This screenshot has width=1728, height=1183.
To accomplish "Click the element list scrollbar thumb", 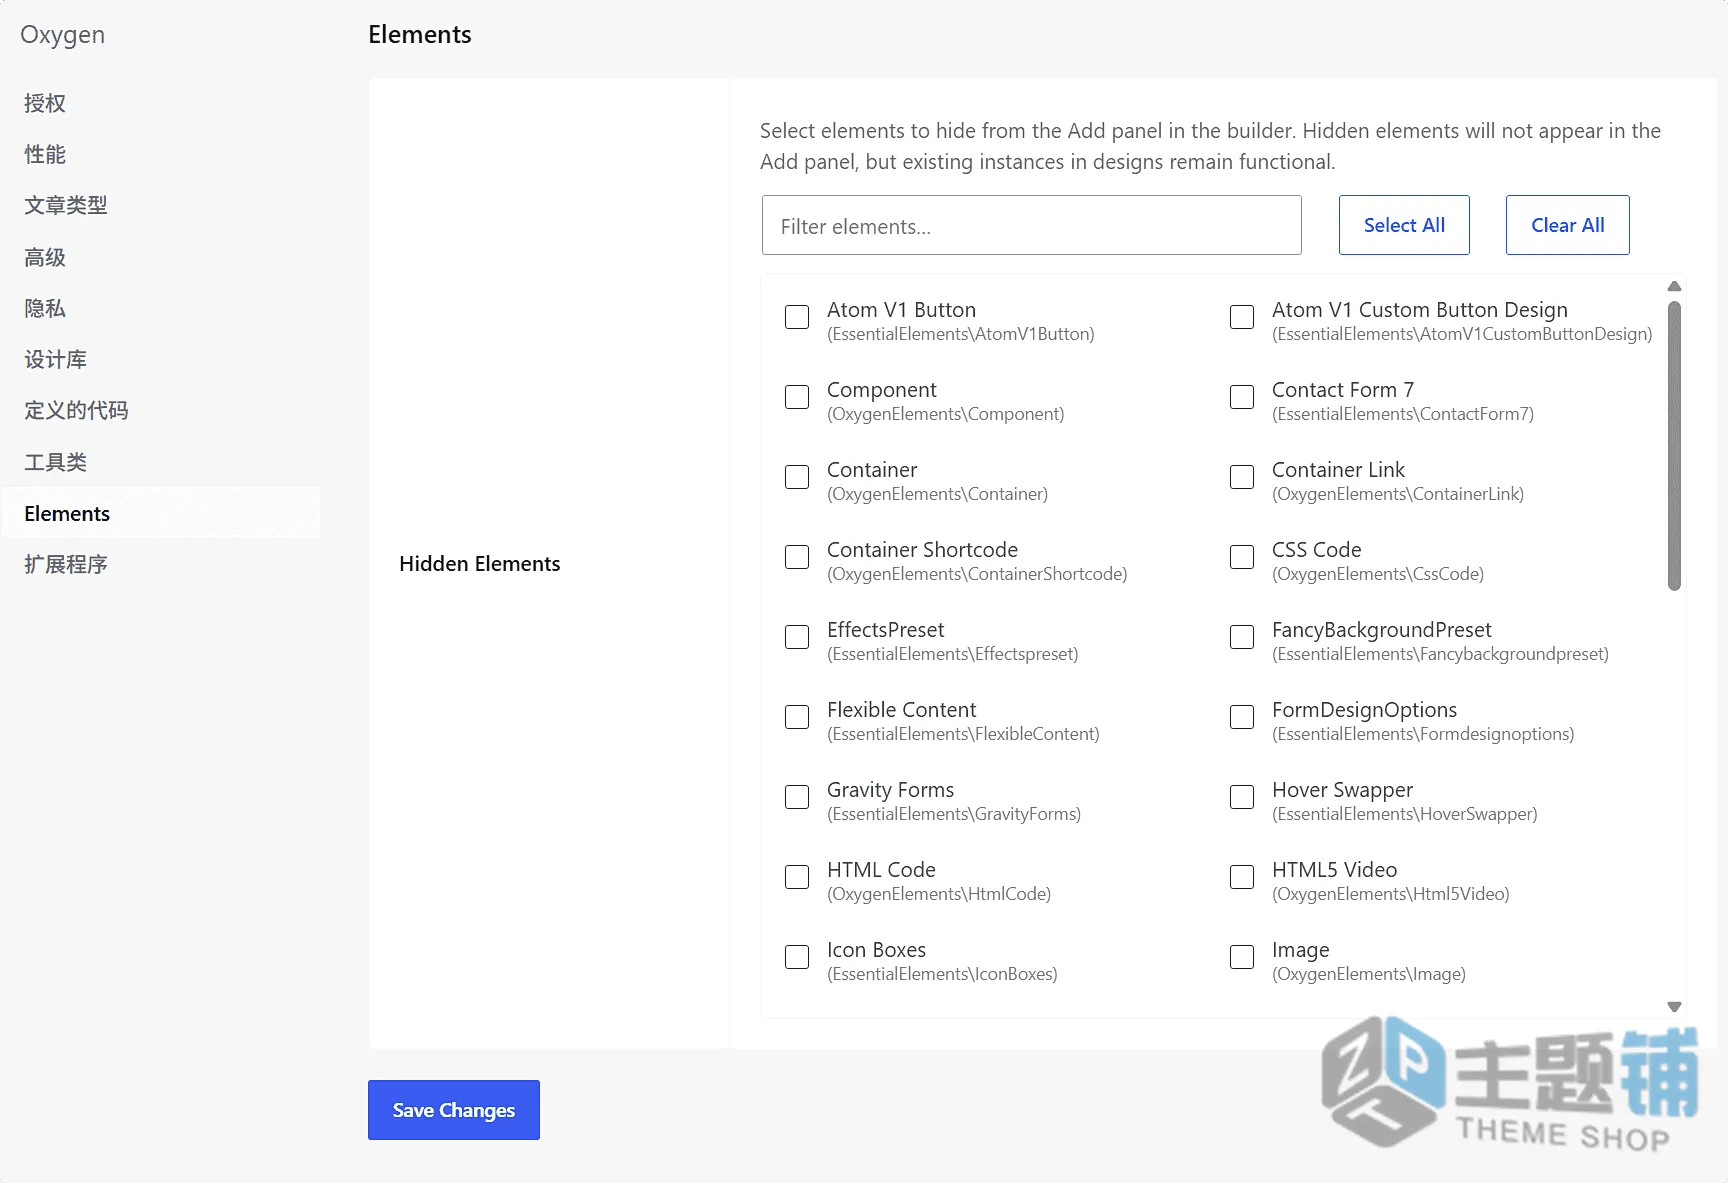I will point(1674,446).
